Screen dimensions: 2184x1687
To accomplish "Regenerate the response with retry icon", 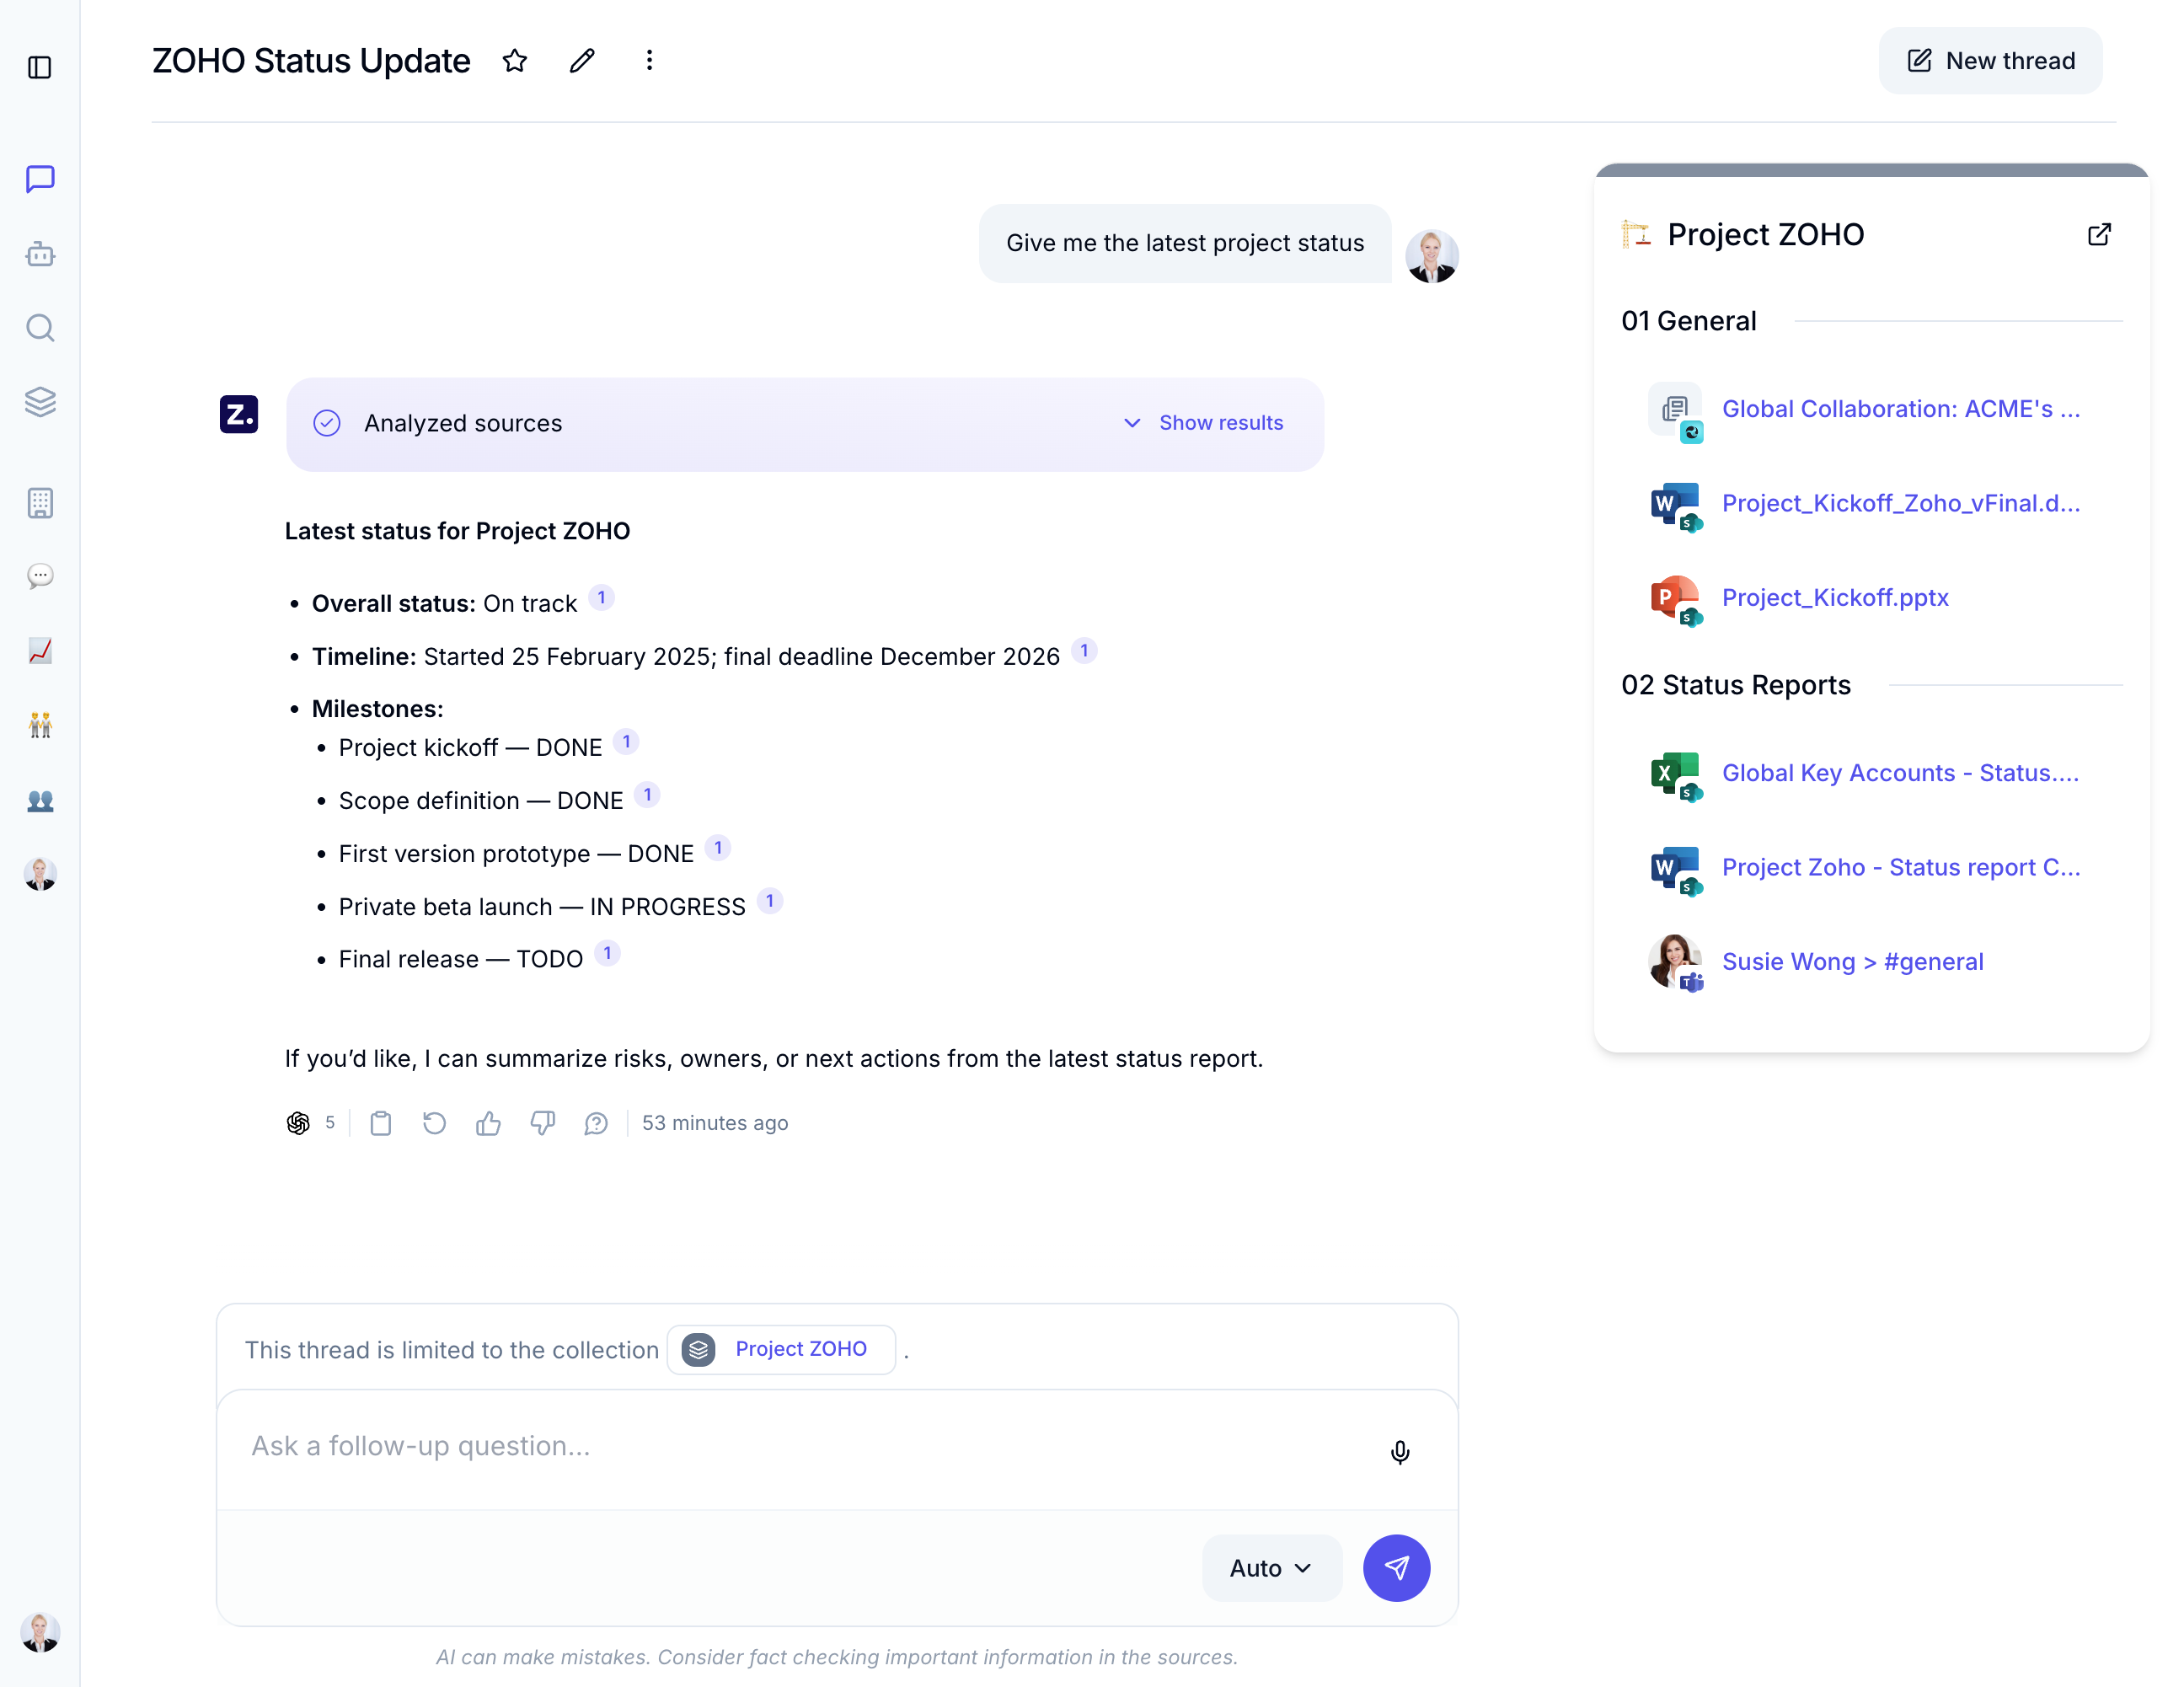I will [434, 1123].
